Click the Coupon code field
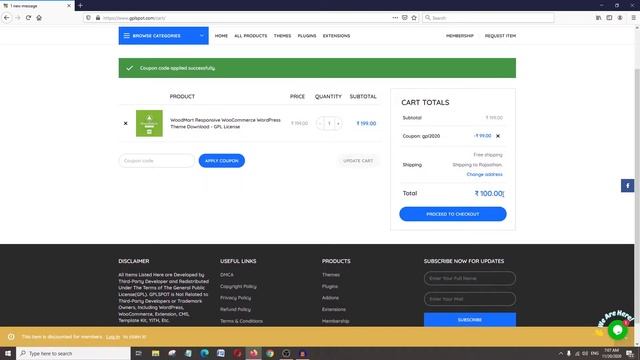The image size is (640, 360). (157, 161)
